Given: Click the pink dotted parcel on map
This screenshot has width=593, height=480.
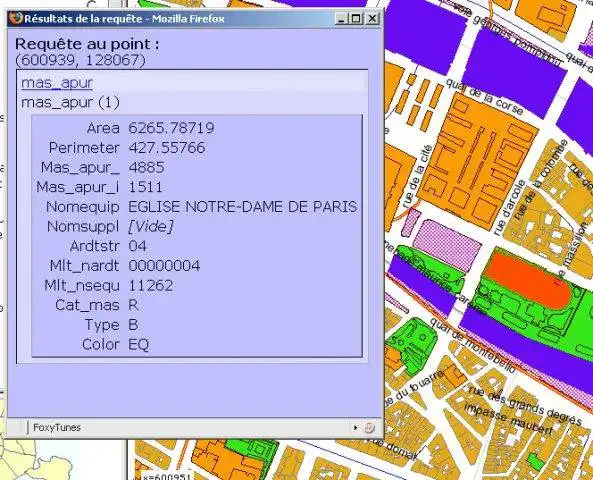Looking at the screenshot, I should click(447, 245).
